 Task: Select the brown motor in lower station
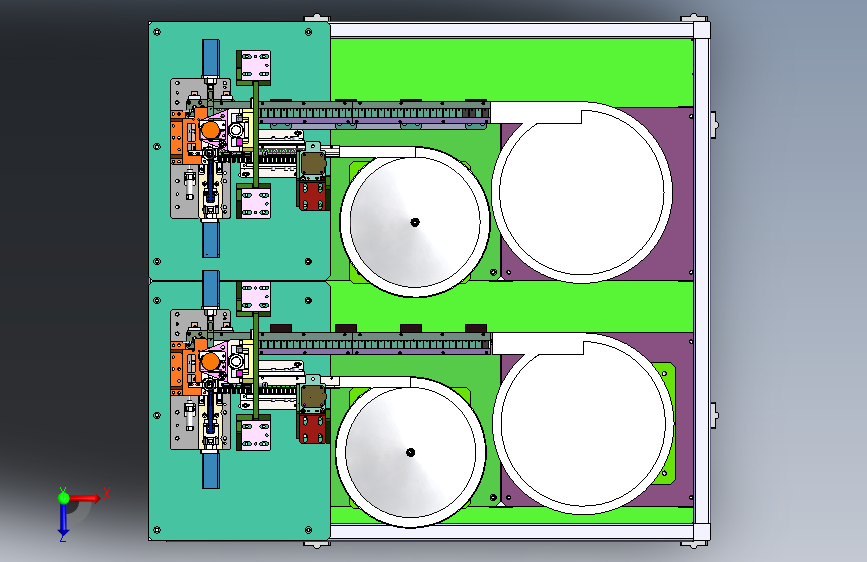click(313, 397)
